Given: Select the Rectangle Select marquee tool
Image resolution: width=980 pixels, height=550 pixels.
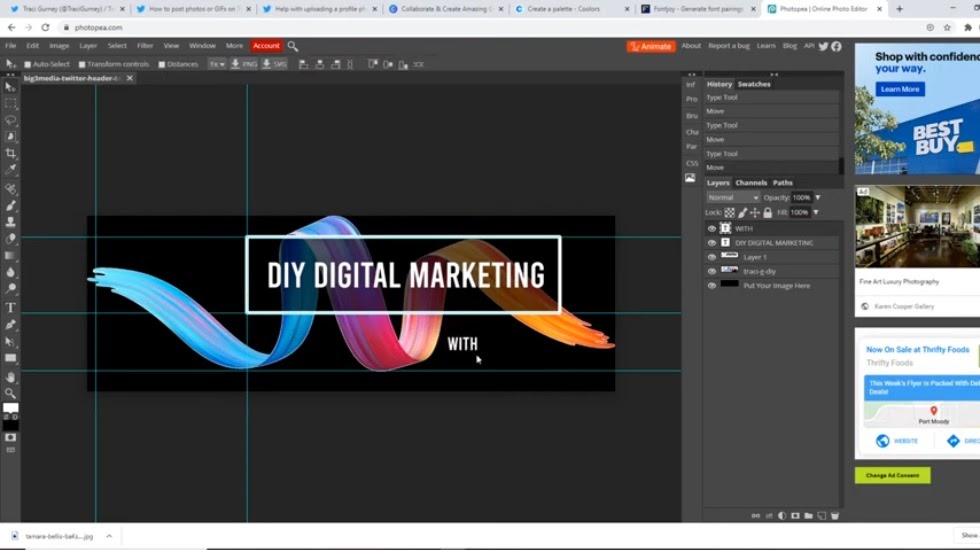Looking at the screenshot, I should [11, 103].
